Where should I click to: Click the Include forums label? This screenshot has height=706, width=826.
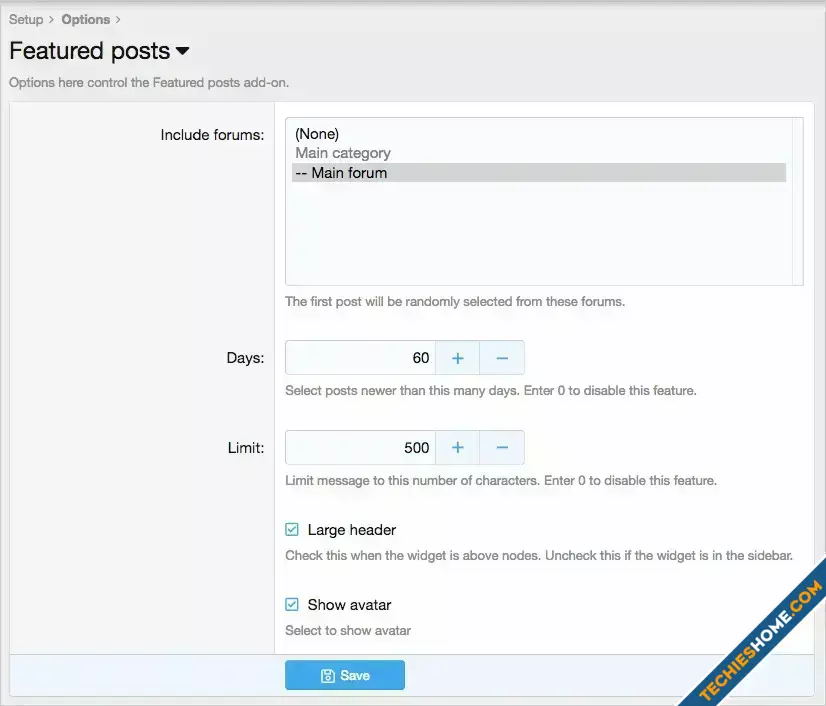click(212, 135)
